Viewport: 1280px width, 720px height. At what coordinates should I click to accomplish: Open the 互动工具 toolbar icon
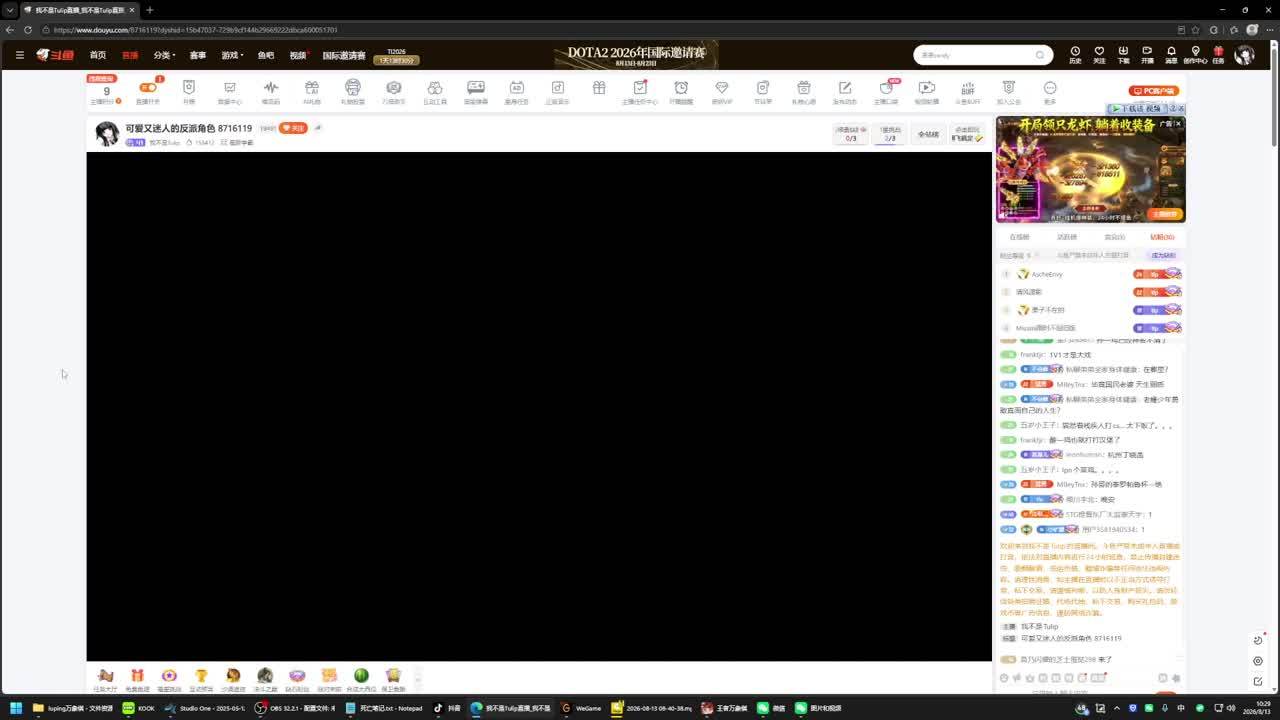coord(435,91)
